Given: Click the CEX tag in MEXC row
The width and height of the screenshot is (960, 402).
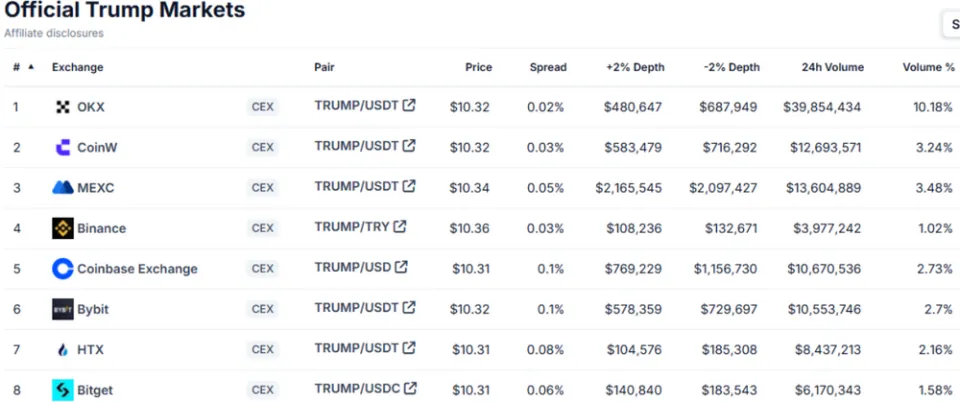Looking at the screenshot, I should coord(262,187).
